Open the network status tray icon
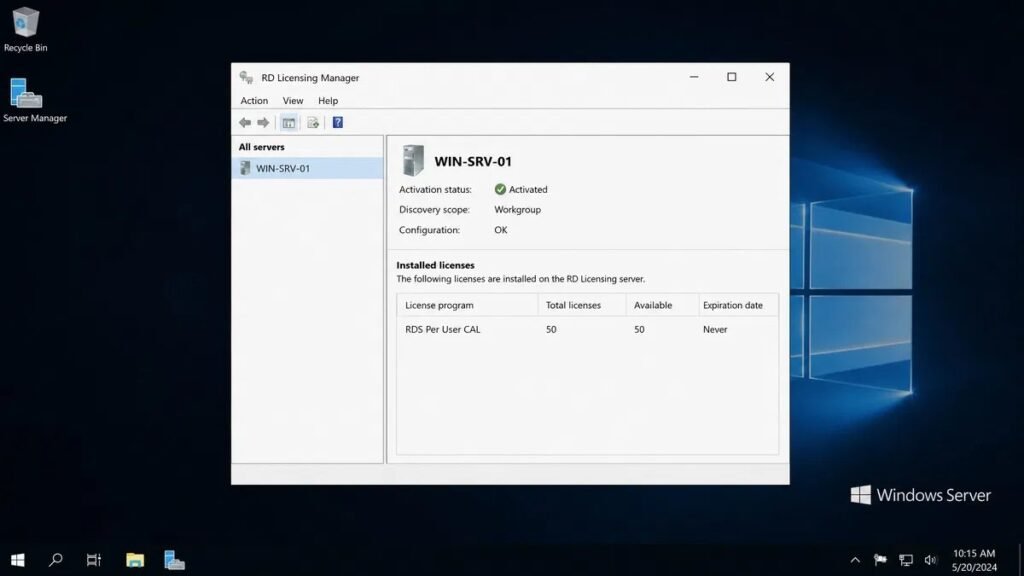Image resolution: width=1024 pixels, height=576 pixels. click(x=906, y=560)
